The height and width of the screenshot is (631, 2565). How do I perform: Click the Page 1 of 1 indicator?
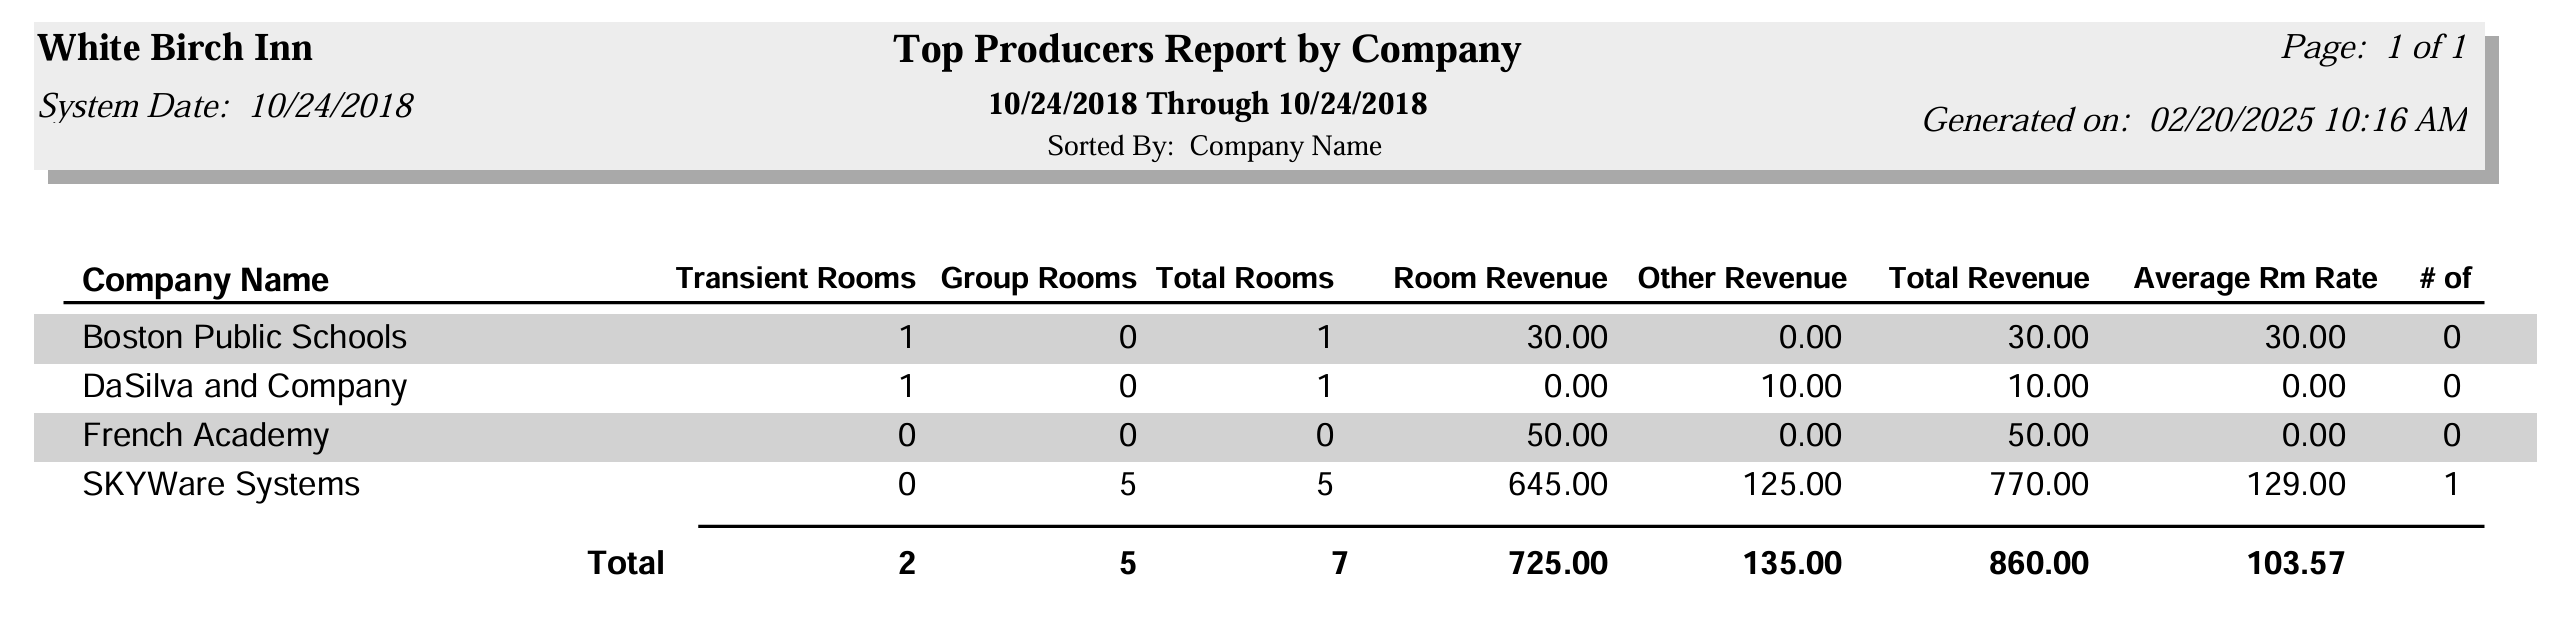(x=2374, y=47)
